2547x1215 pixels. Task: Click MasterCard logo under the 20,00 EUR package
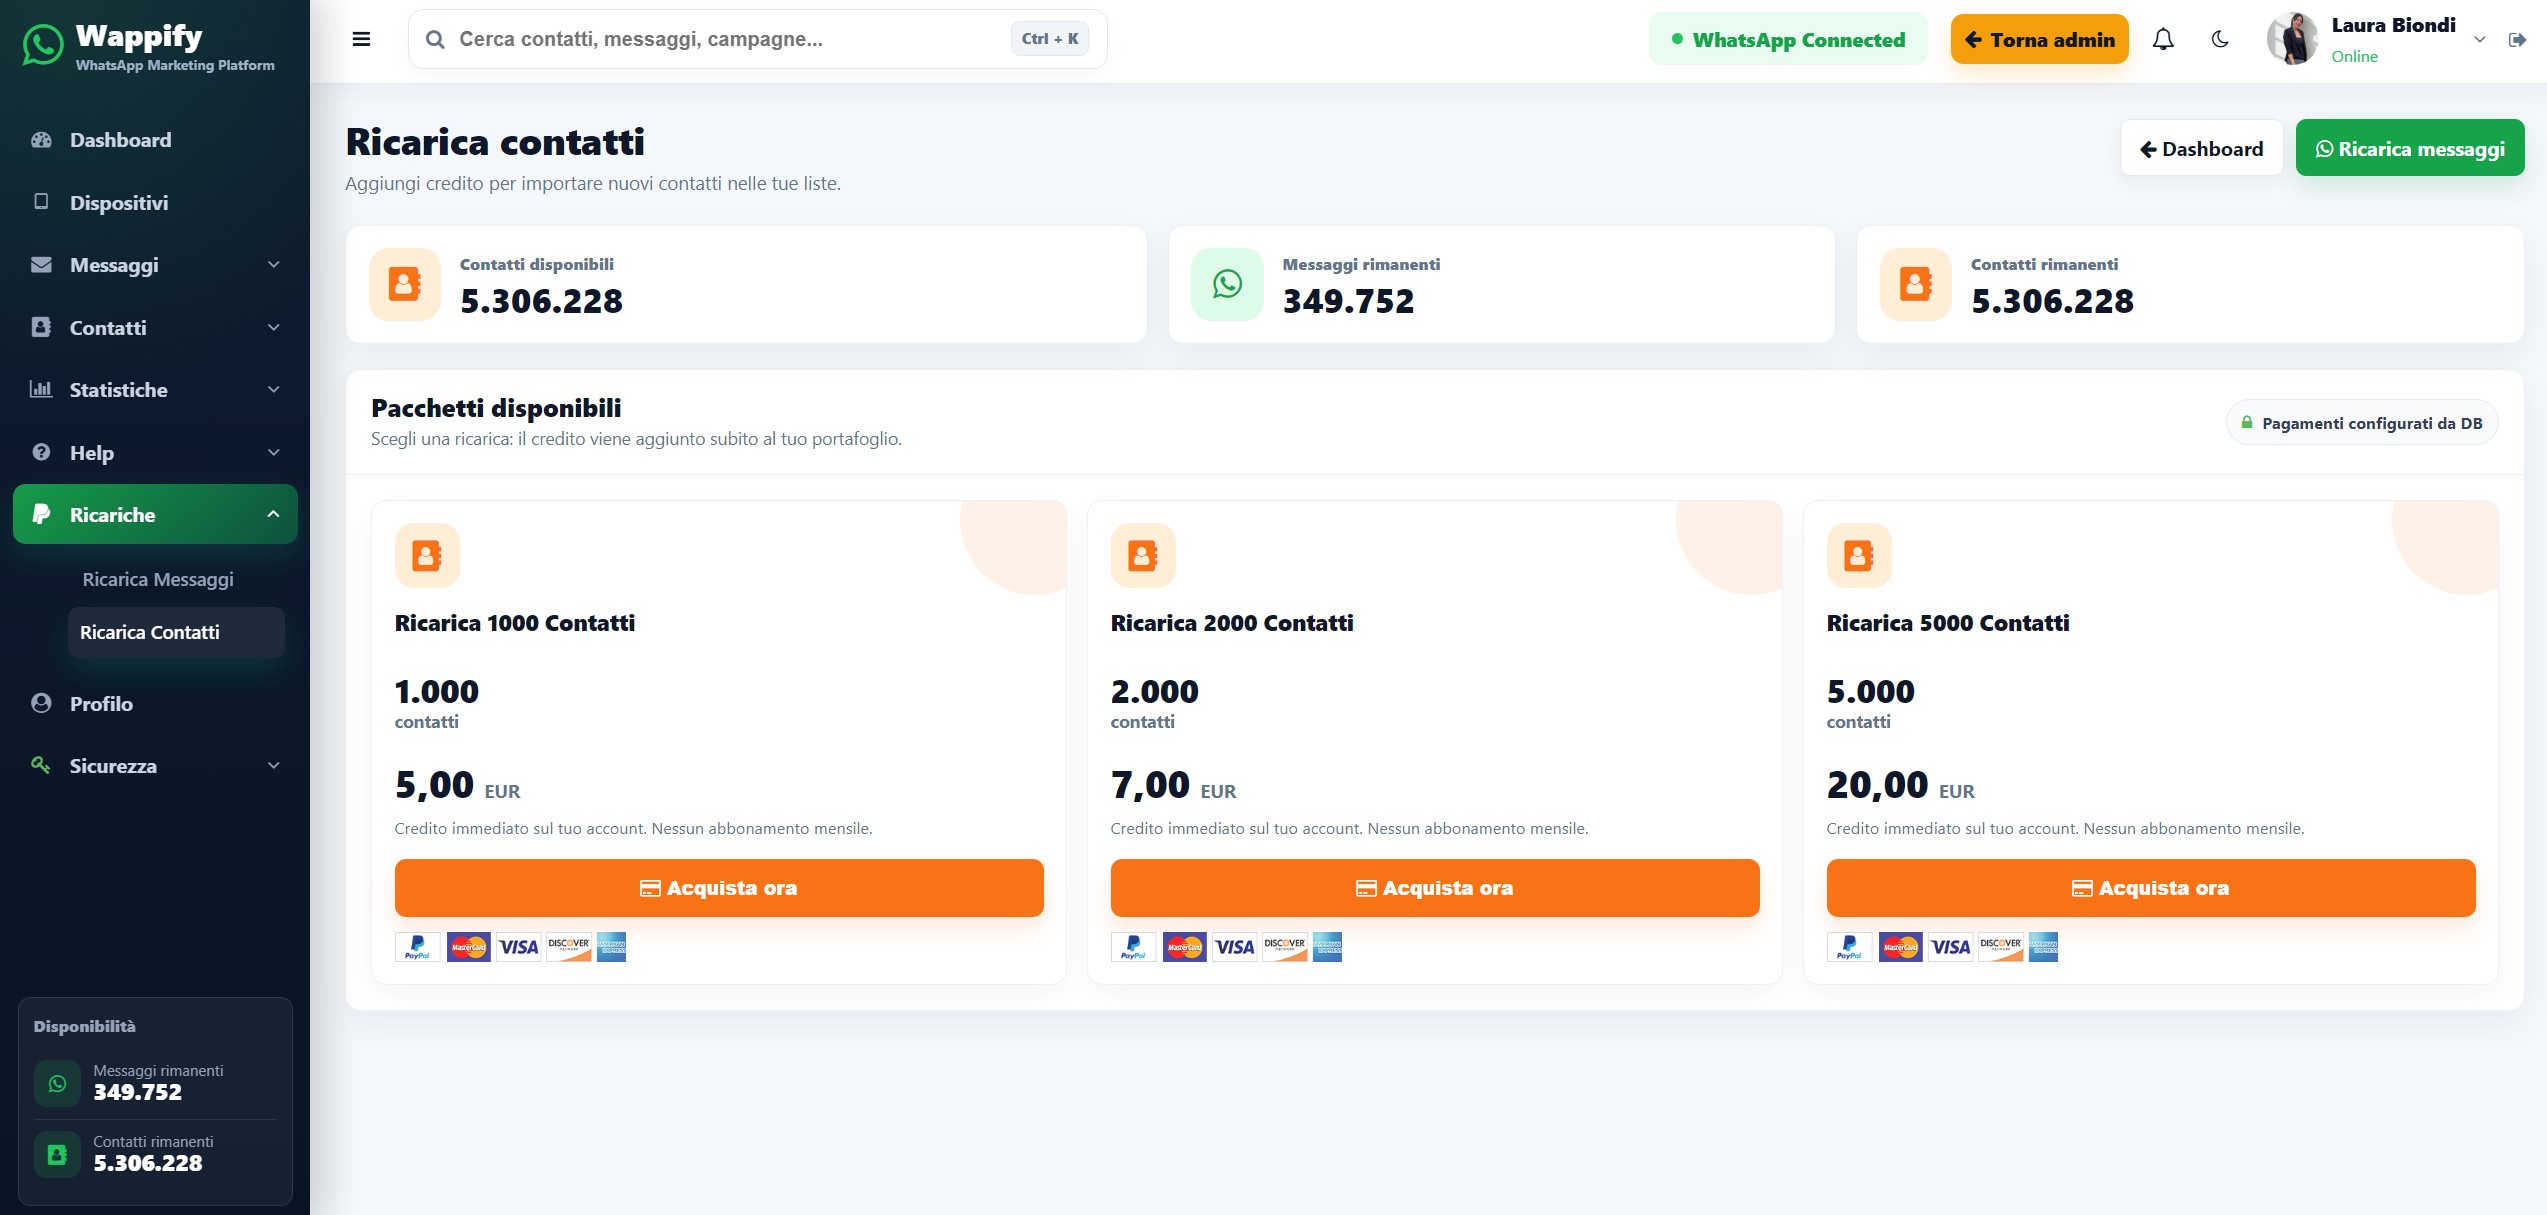pos(1901,947)
